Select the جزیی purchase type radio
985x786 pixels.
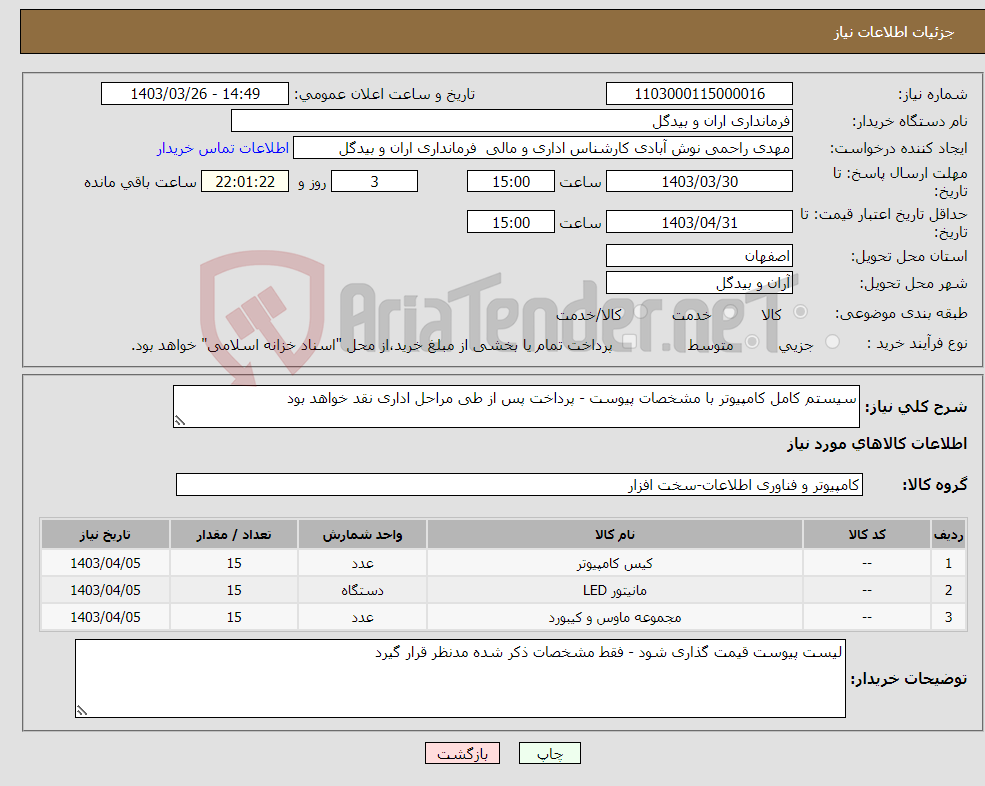click(832, 342)
